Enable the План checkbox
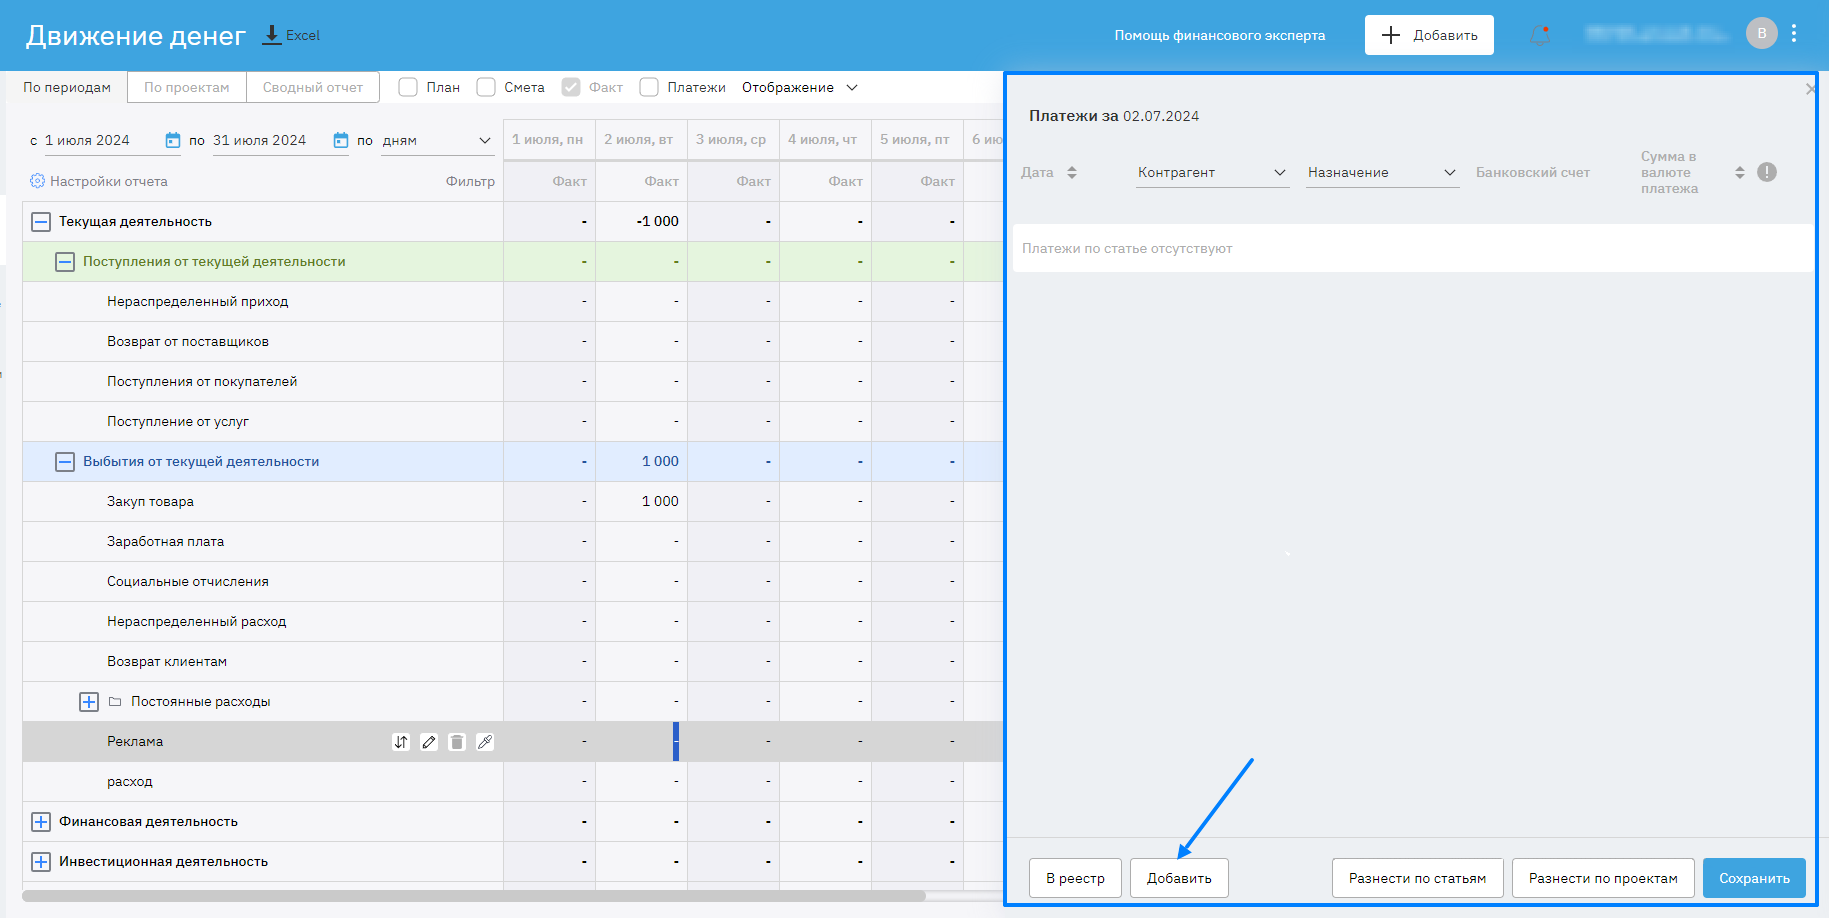 coord(408,87)
